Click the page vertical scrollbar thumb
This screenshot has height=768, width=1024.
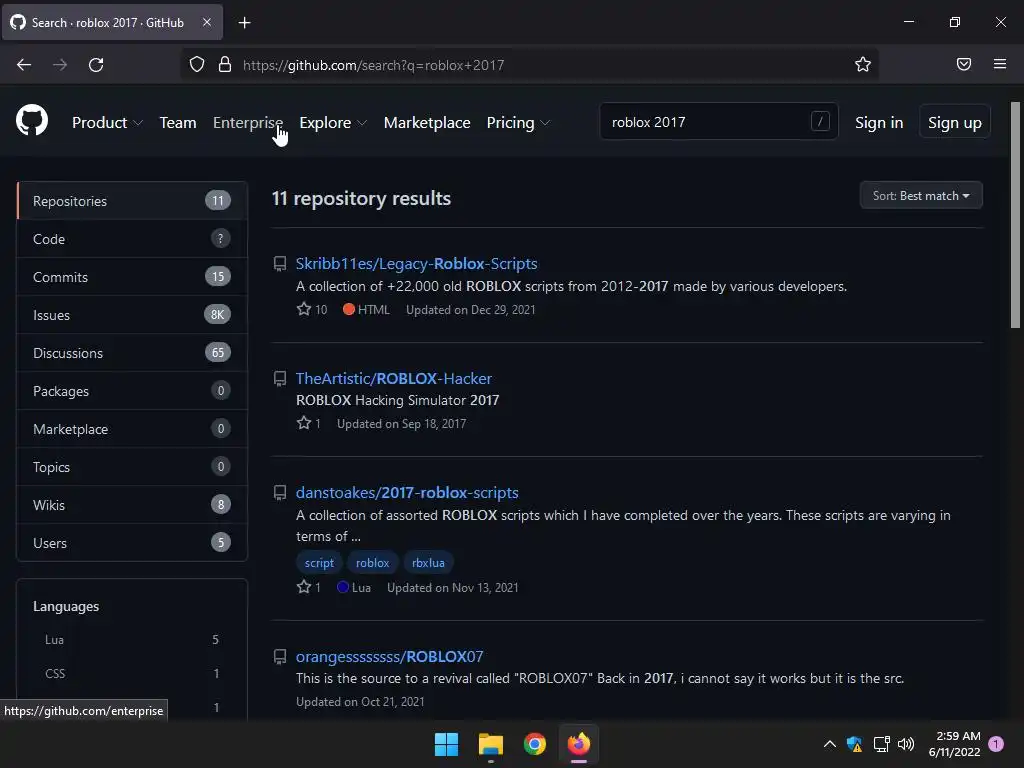click(1015, 215)
